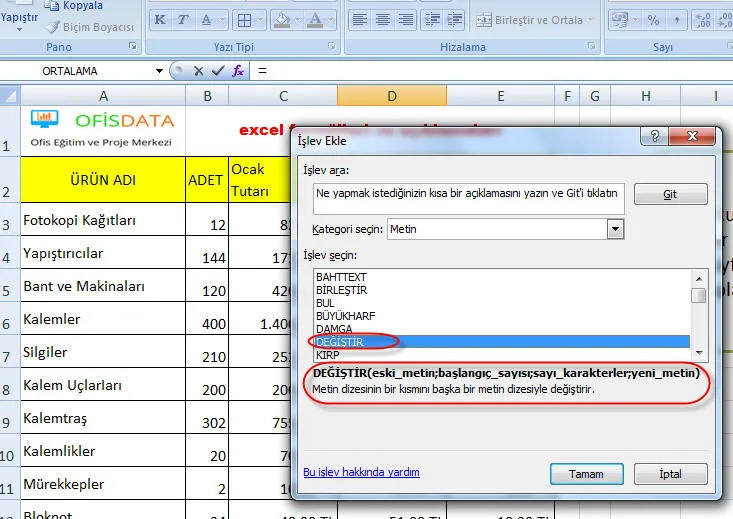
Task: Click the Bold (K) formatting icon
Action: coord(160,20)
